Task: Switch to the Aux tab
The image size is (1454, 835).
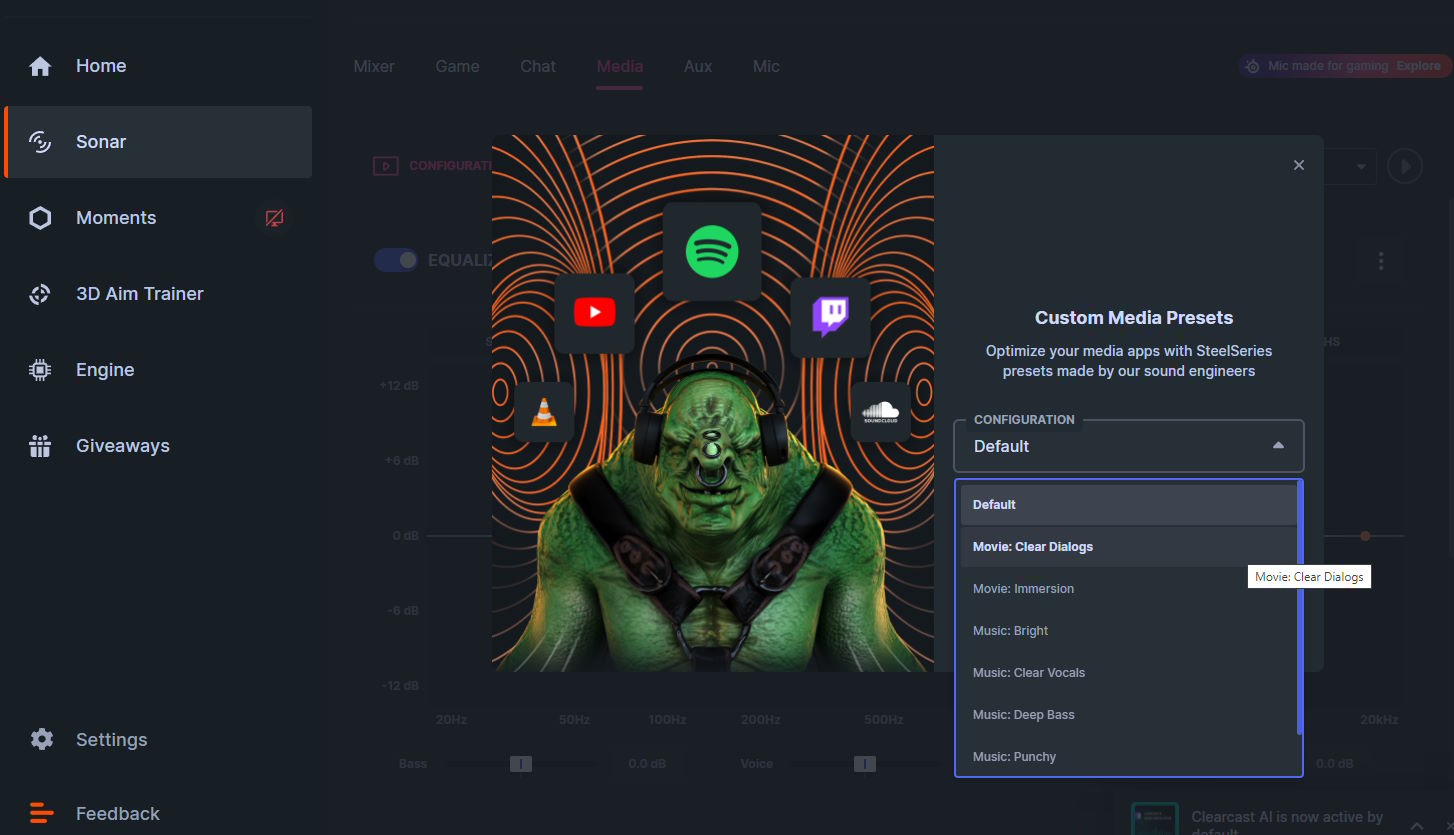Action: pos(698,66)
